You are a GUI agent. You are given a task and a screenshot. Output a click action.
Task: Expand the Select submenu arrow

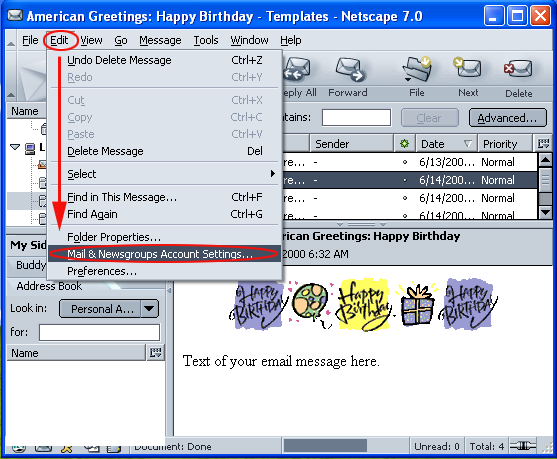[272, 173]
